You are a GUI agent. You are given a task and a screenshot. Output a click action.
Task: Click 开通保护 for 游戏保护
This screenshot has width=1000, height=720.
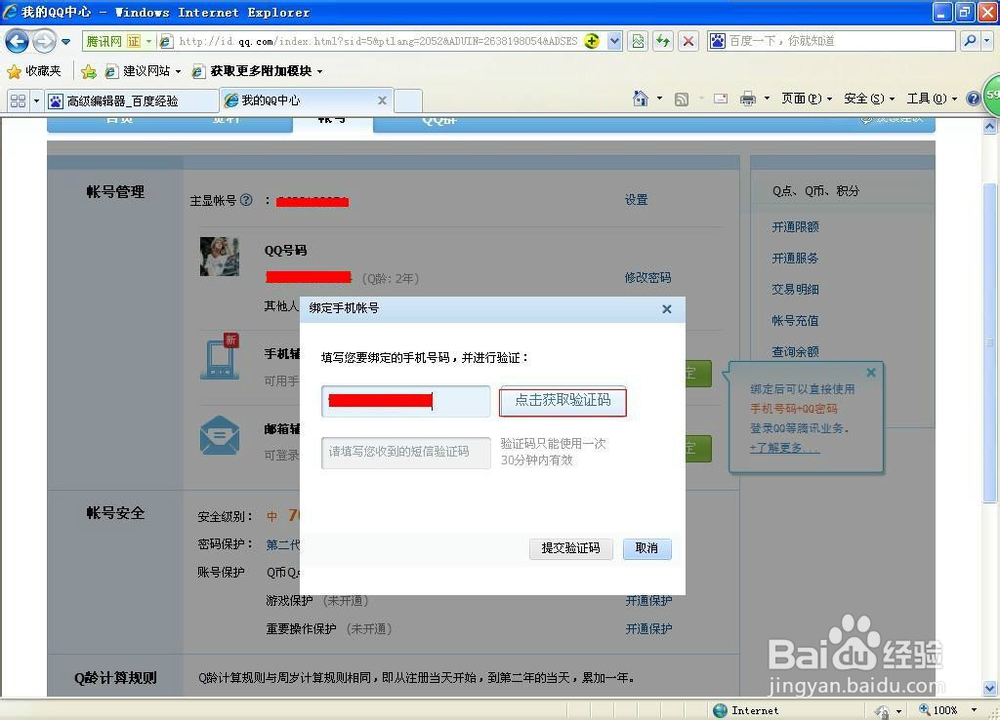coord(648,601)
